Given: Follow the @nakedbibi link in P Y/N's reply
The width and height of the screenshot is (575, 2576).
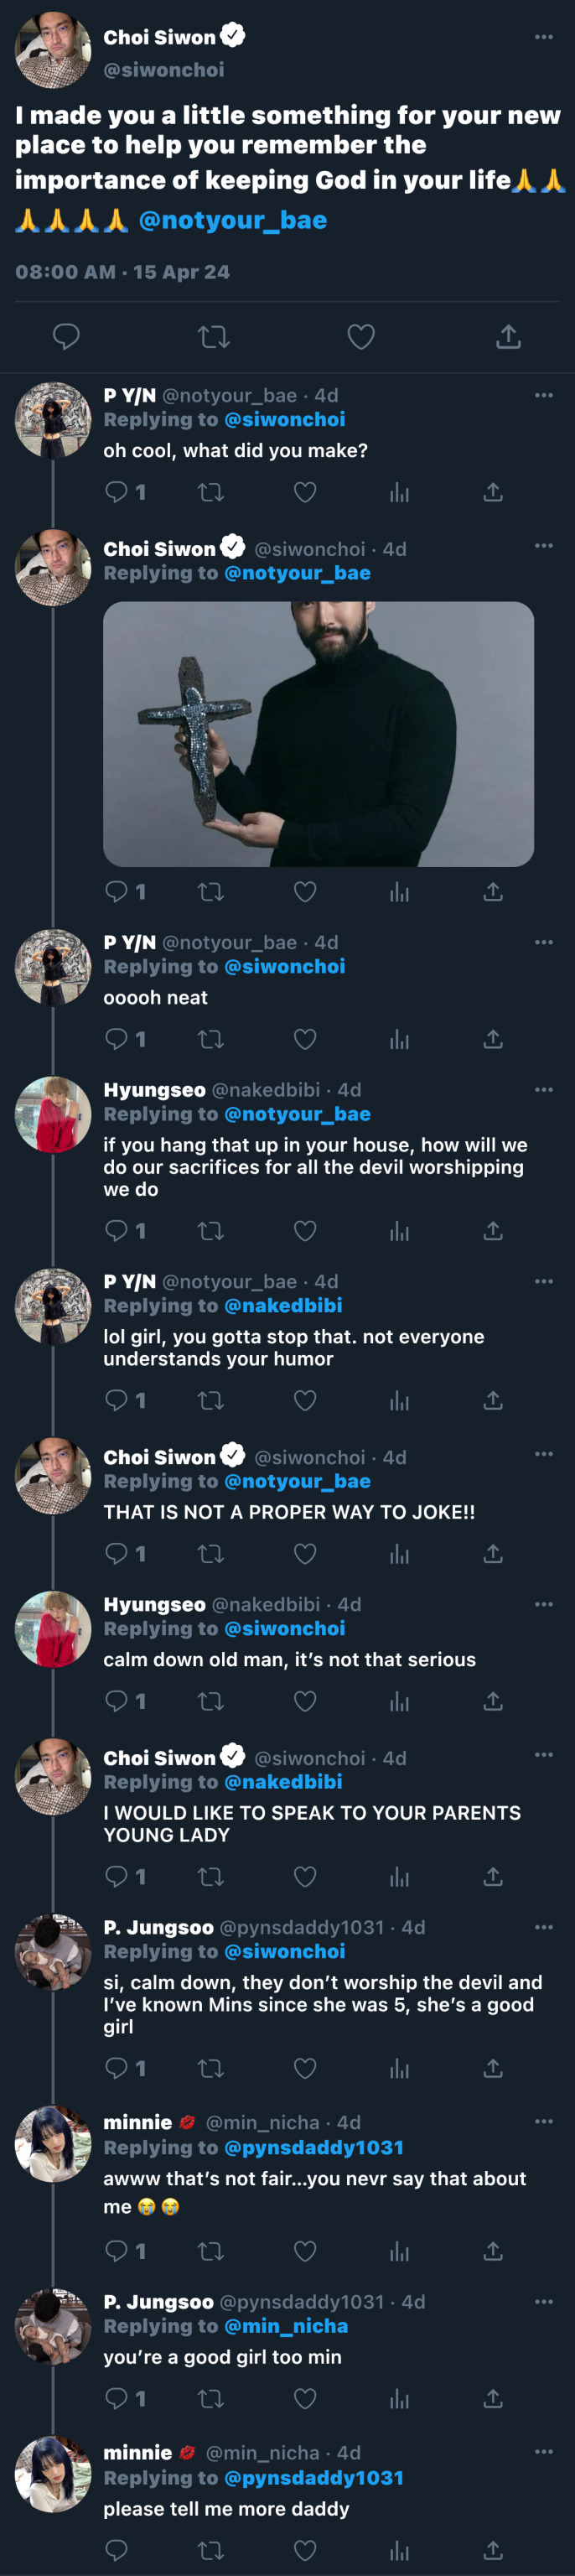Looking at the screenshot, I should click(x=283, y=1305).
